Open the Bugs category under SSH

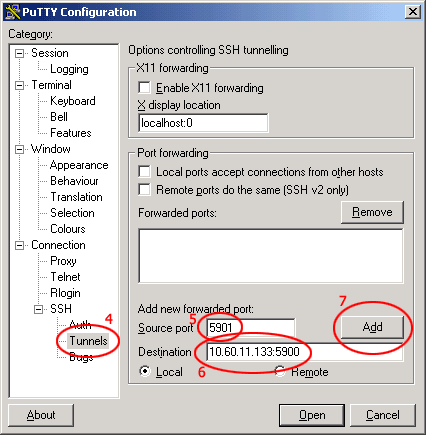tap(81, 357)
